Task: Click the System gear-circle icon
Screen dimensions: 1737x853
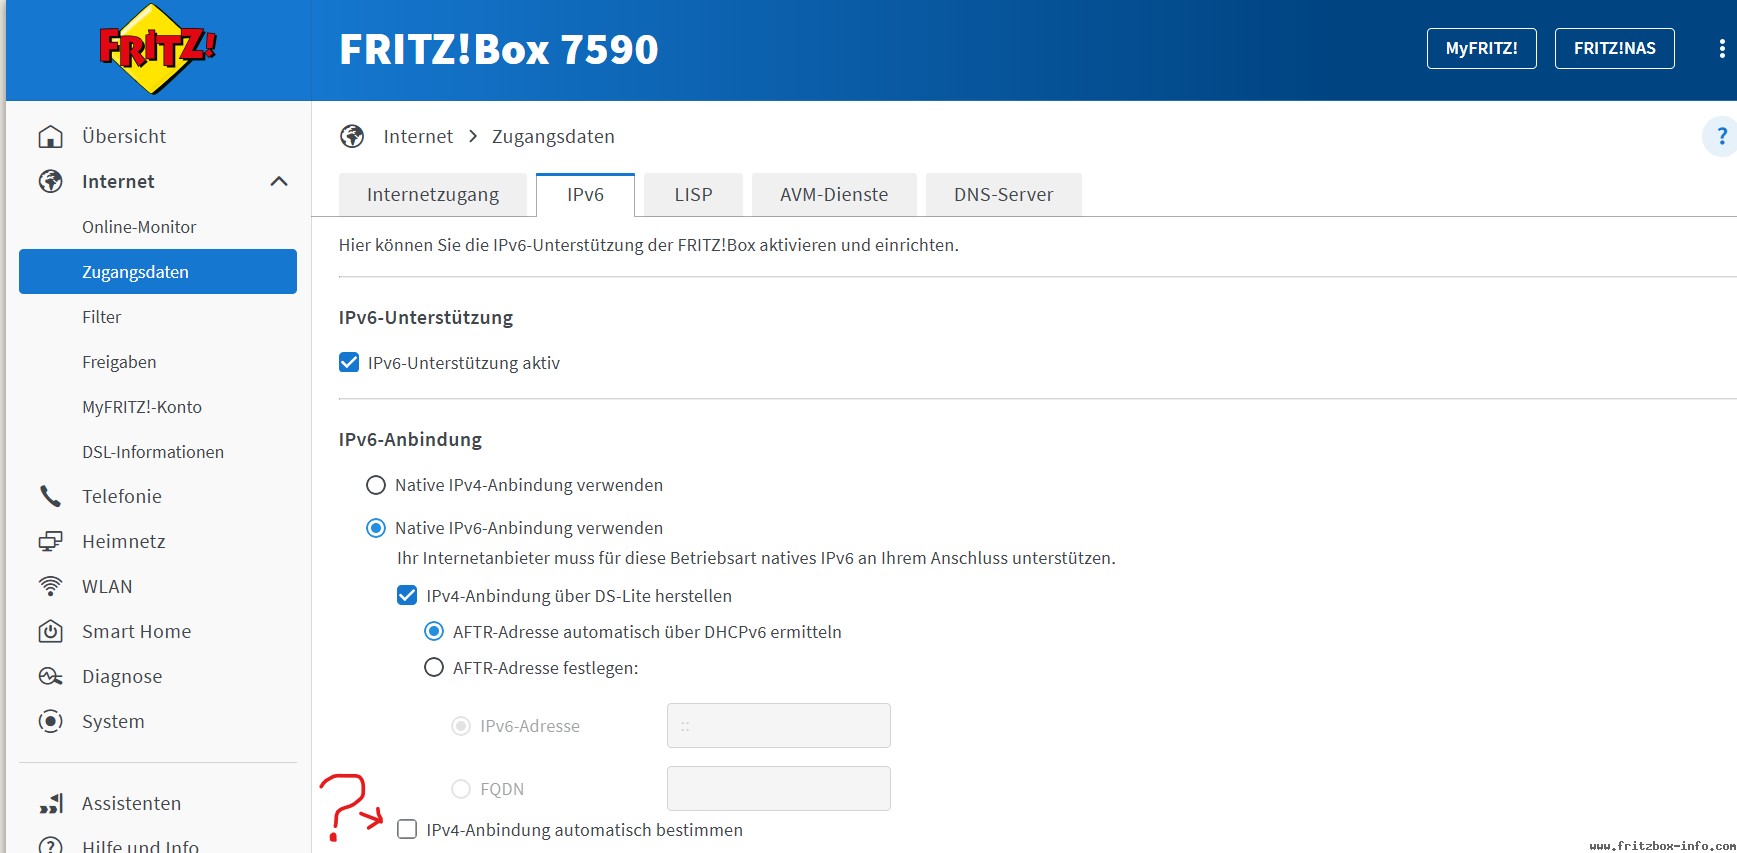Action: [x=50, y=721]
